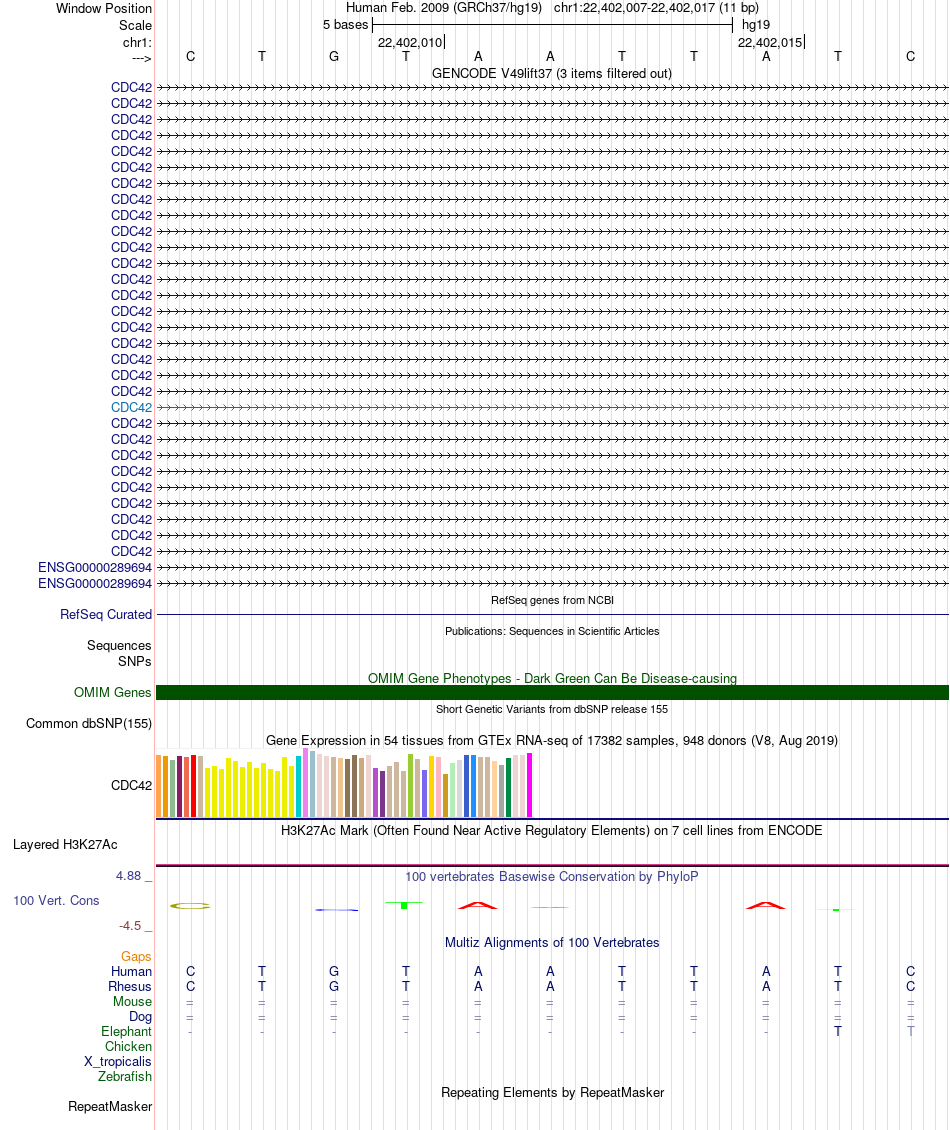Click the G base in Rhesus alignment row

[x=334, y=987]
